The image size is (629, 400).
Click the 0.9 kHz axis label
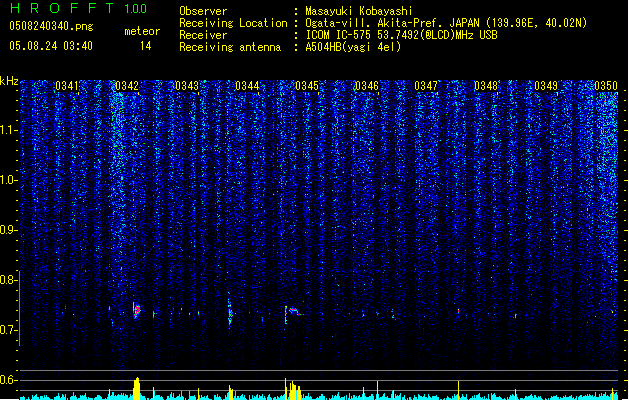(9, 230)
